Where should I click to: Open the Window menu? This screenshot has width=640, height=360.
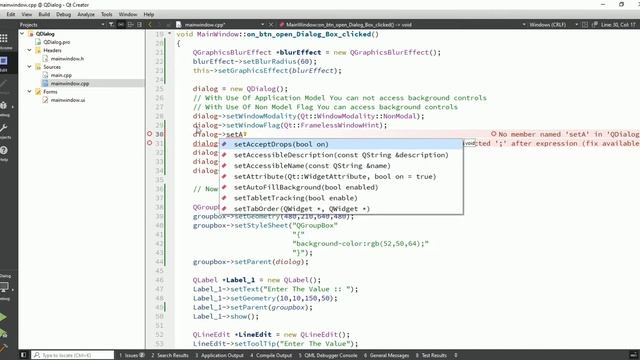[x=128, y=14]
